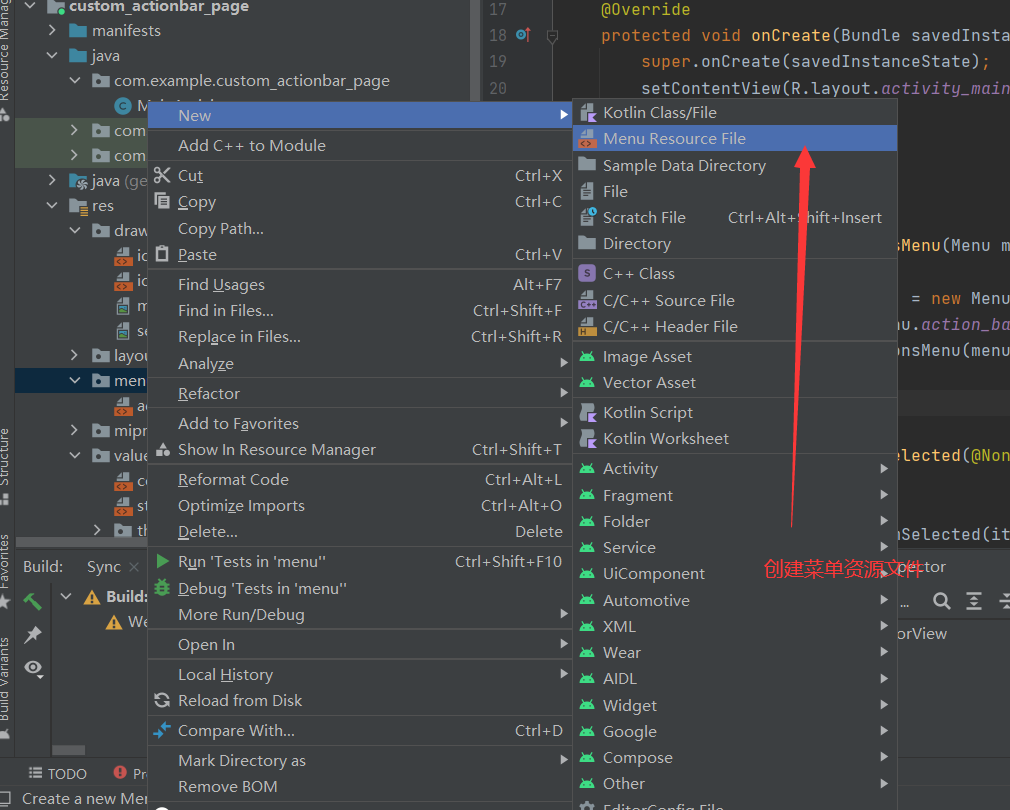Viewport: 1010px width, 810px height.
Task: Click the Menu Resource File icon
Action: 587,139
